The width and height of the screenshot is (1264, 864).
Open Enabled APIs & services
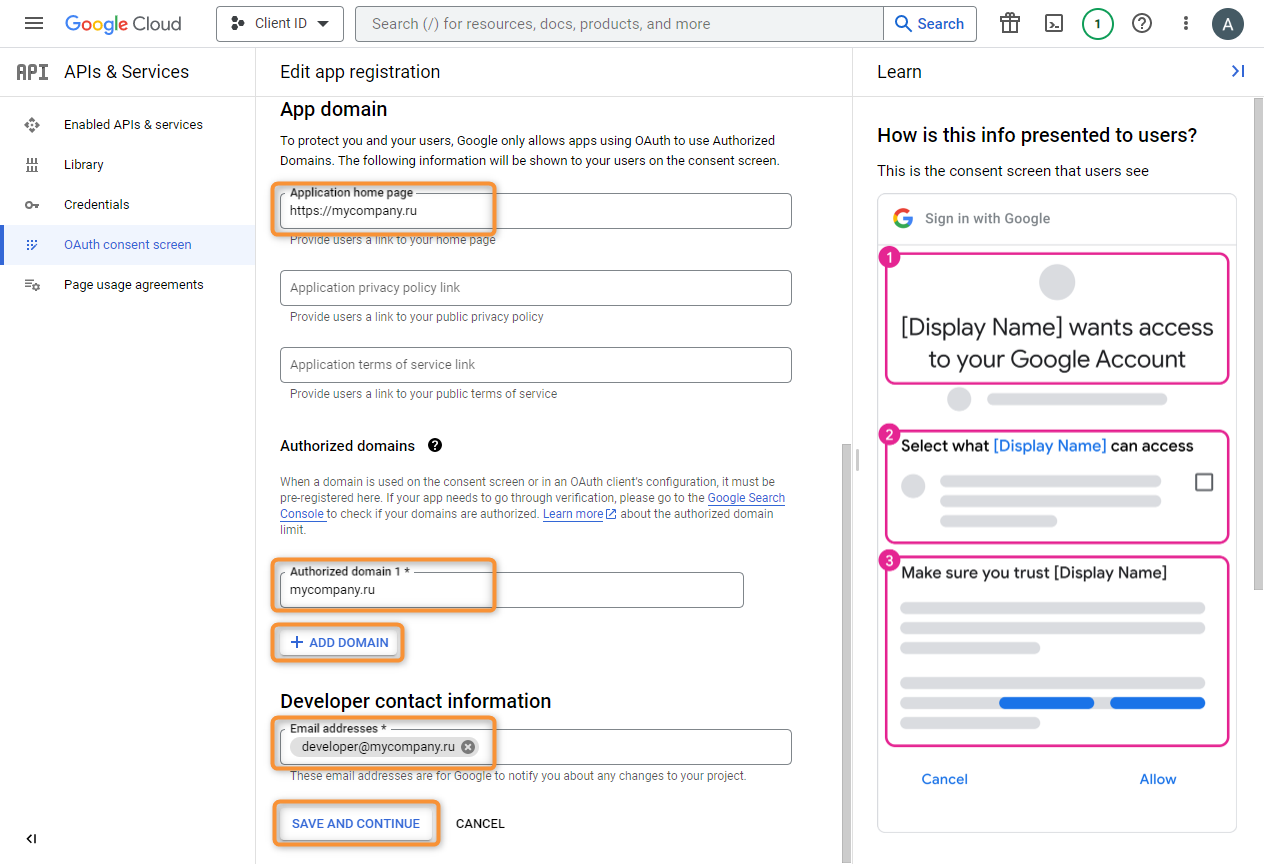coord(128,125)
